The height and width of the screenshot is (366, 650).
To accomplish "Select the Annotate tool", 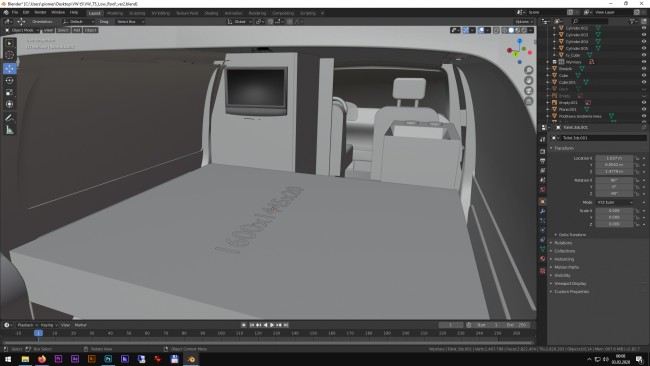I will 10,118.
